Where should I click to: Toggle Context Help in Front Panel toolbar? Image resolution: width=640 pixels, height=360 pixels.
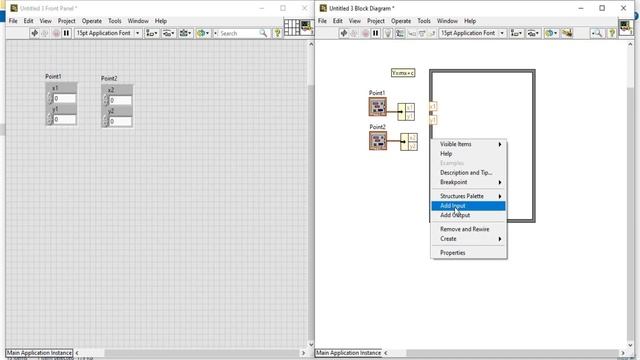[x=278, y=33]
